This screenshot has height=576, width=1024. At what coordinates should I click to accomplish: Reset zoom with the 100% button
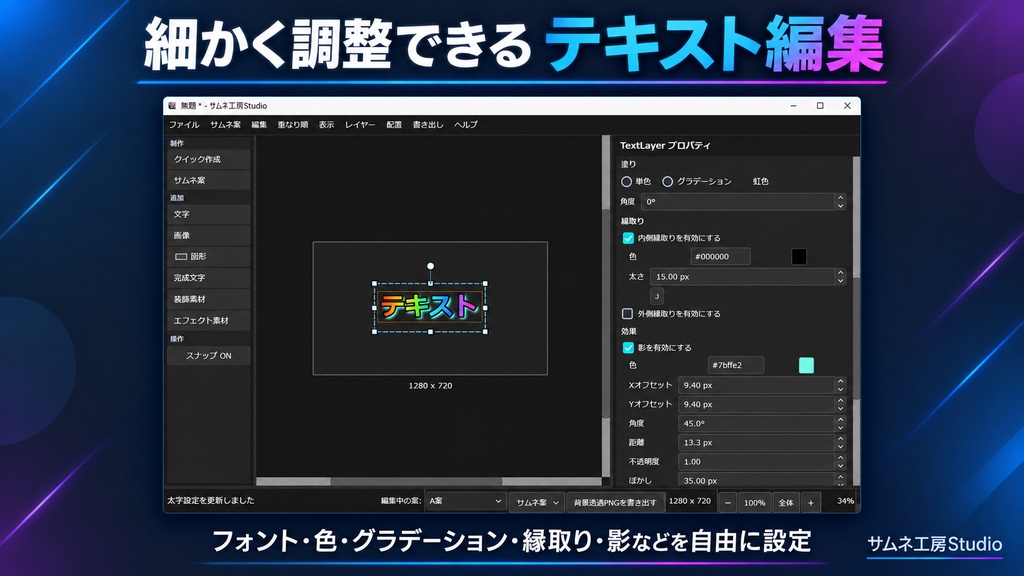754,502
